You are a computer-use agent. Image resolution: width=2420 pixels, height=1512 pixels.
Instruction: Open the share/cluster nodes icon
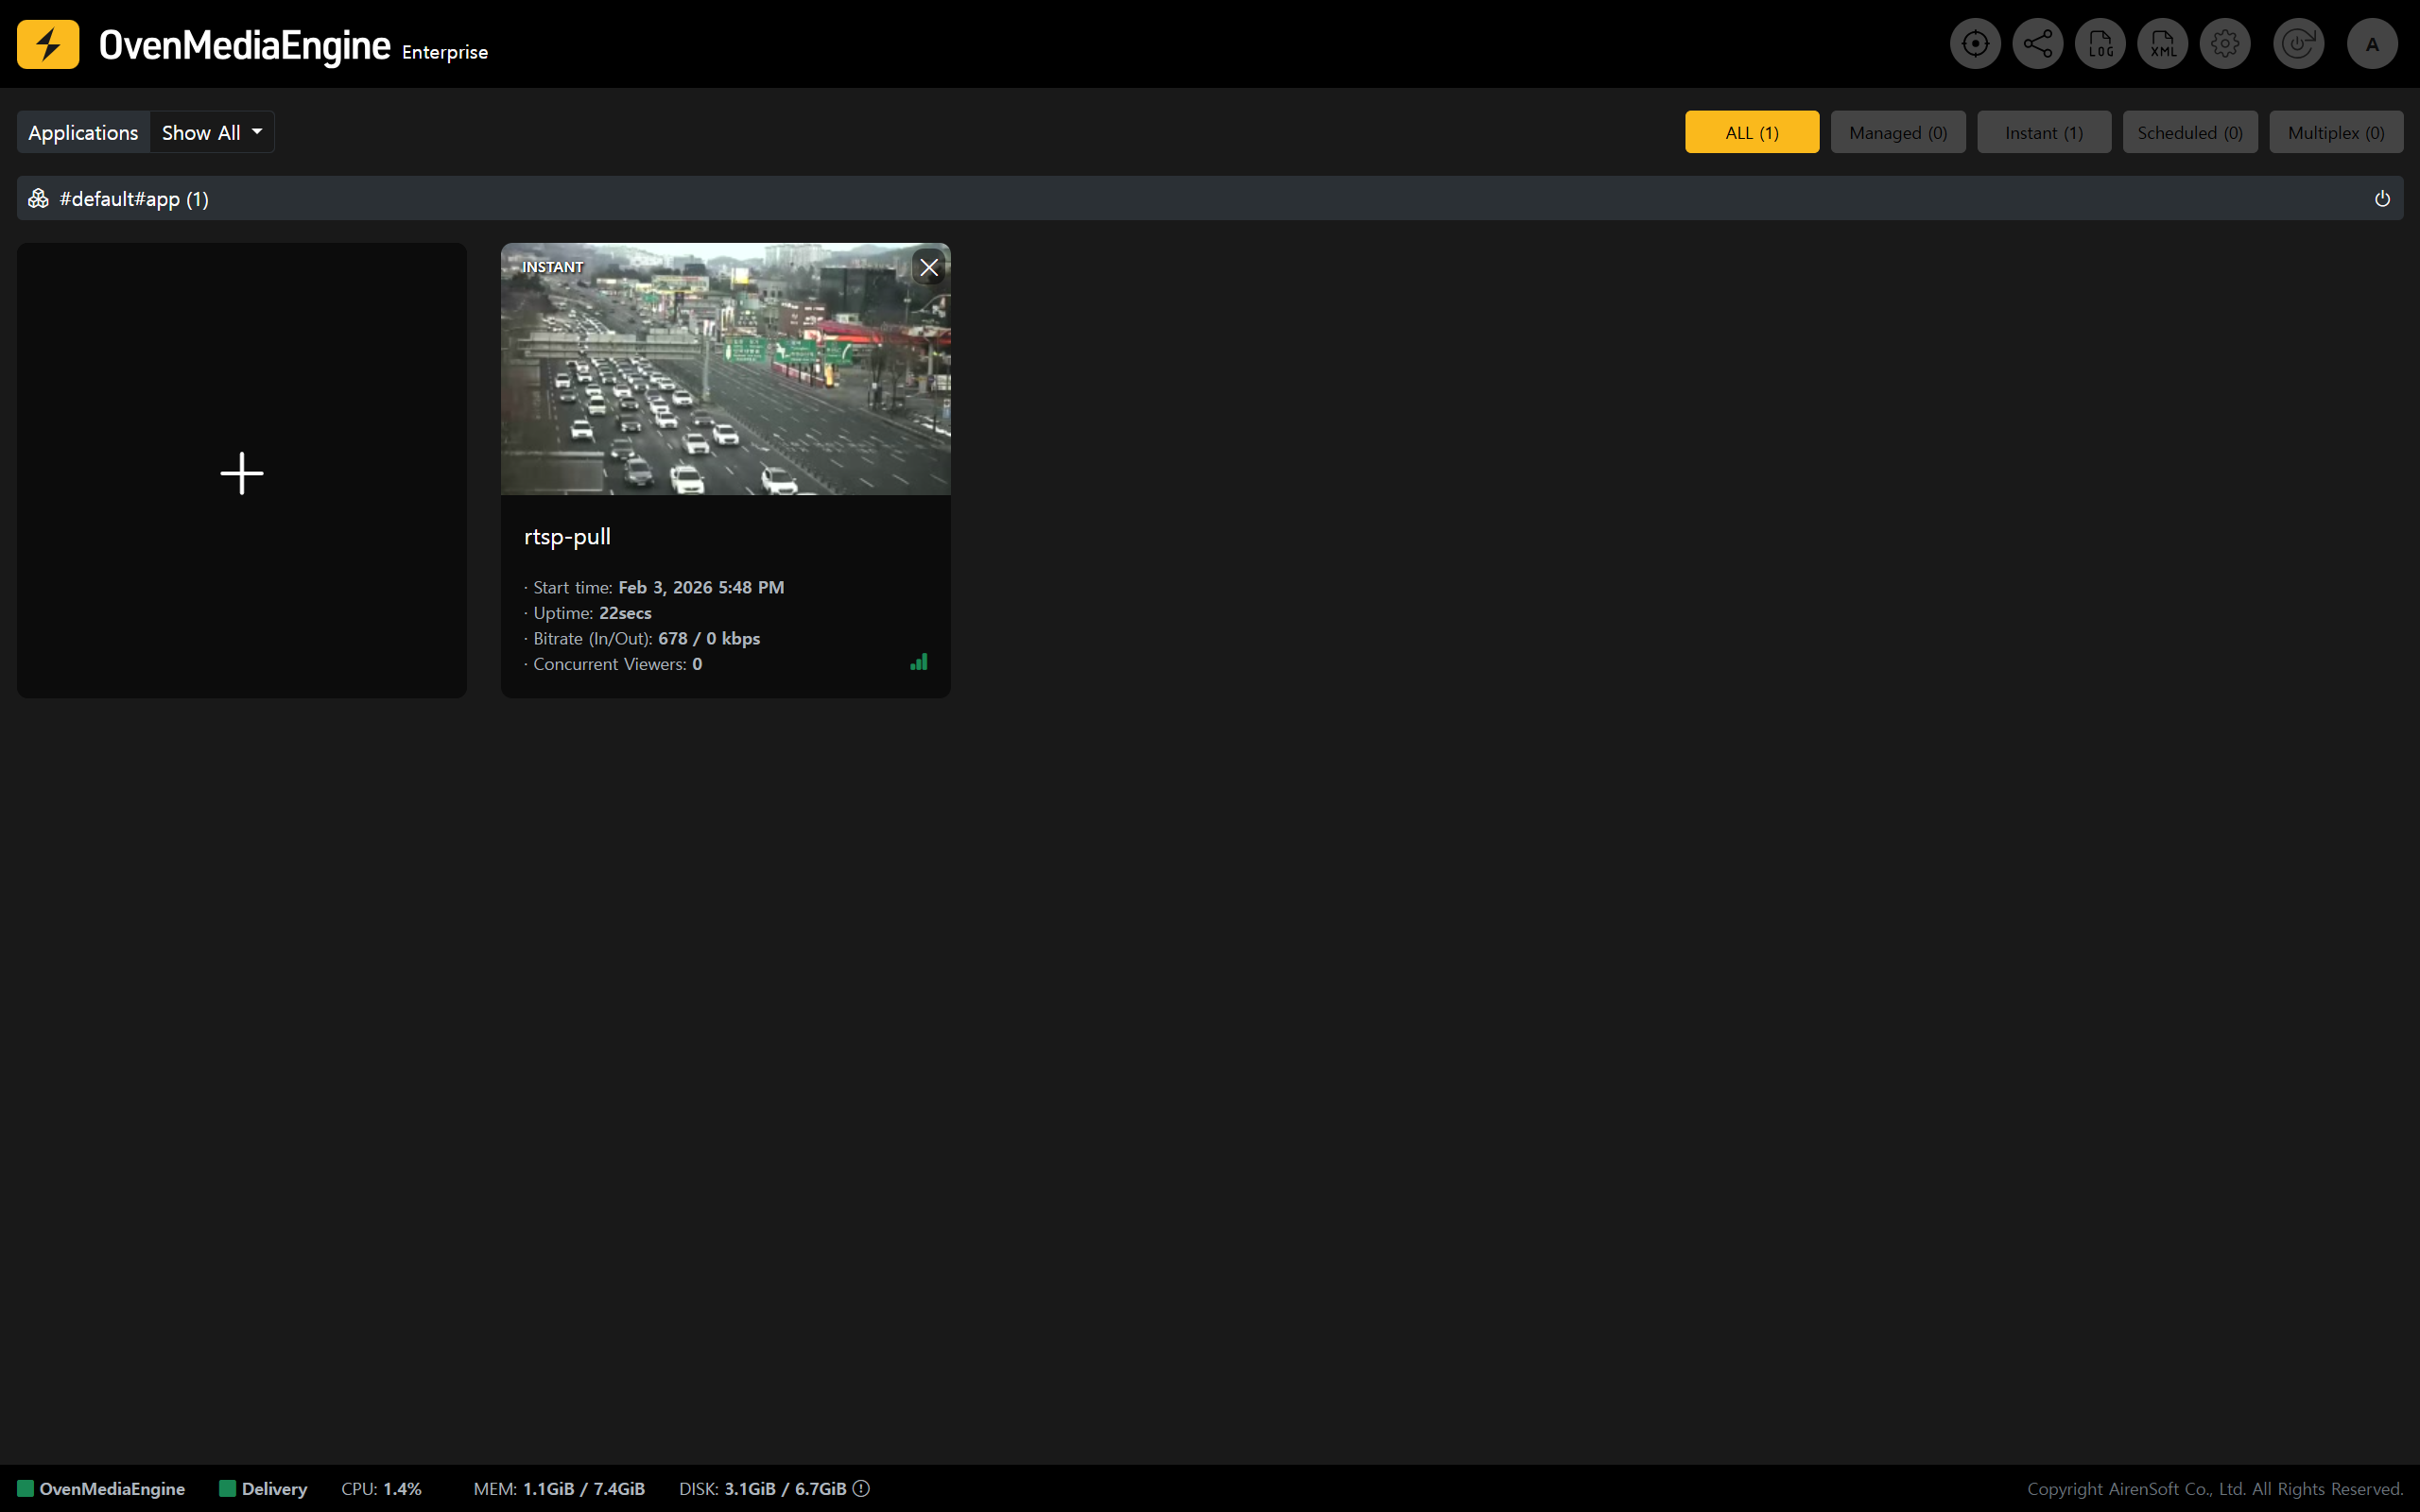tap(2037, 44)
